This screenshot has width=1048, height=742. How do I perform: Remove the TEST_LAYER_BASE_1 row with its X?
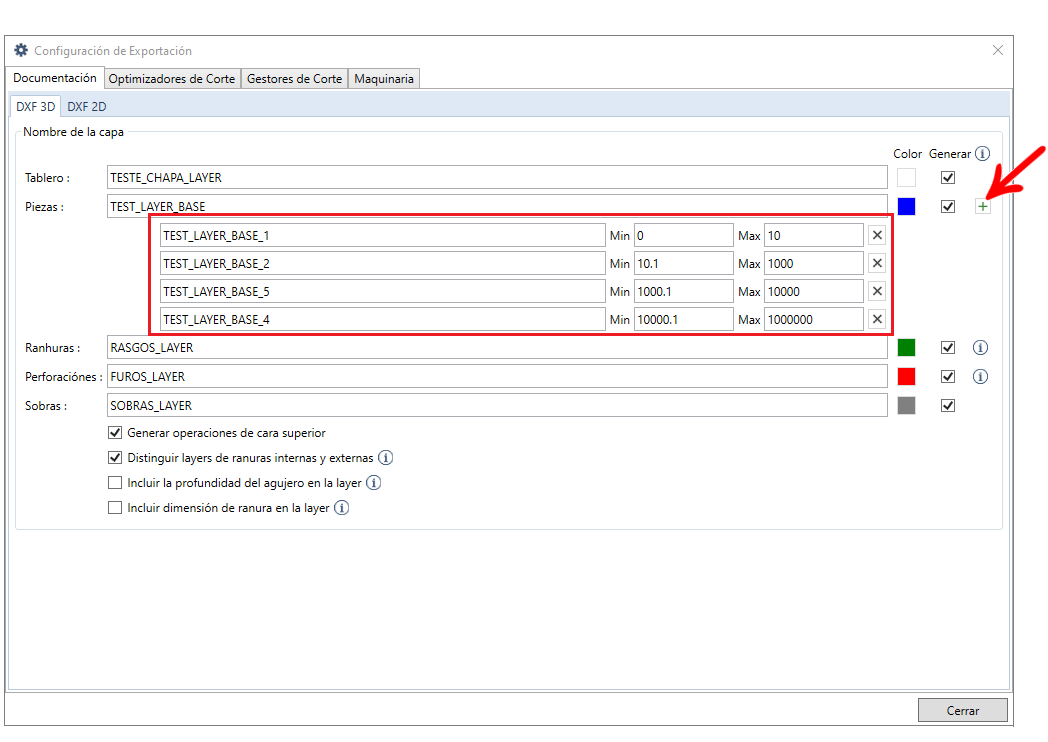(x=876, y=235)
